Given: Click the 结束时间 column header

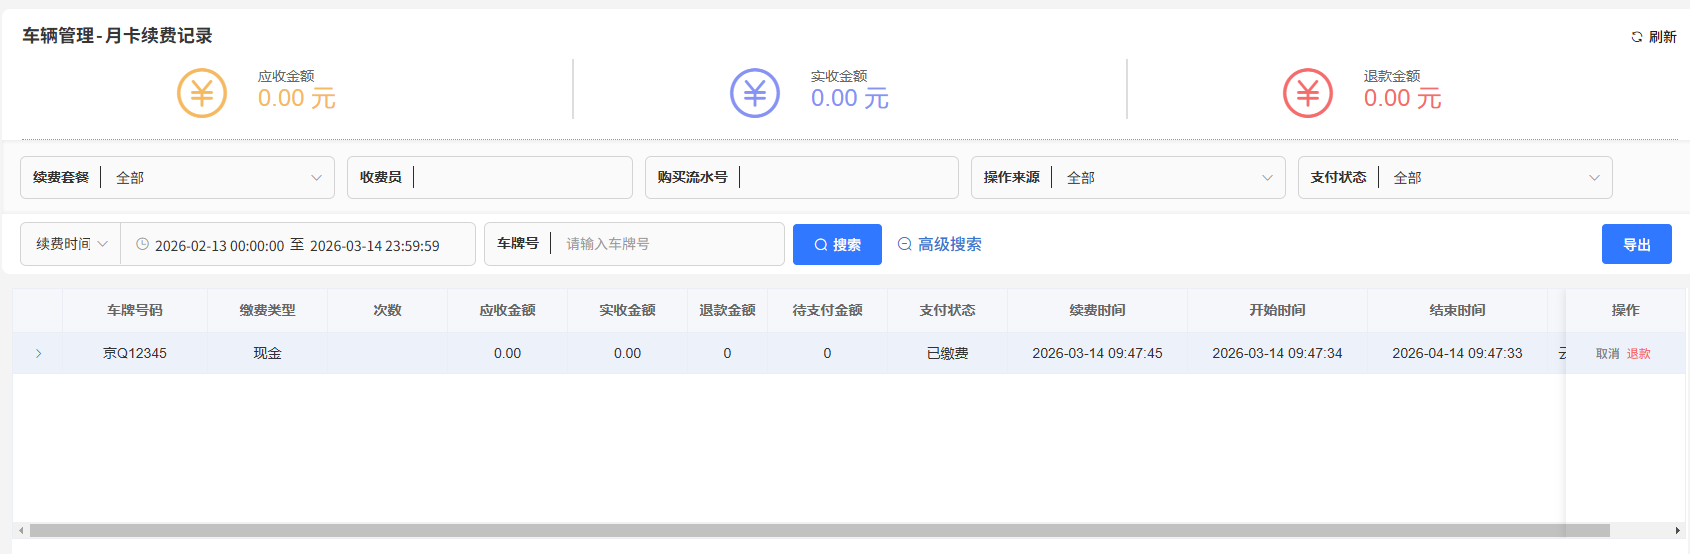Looking at the screenshot, I should (x=1457, y=310).
